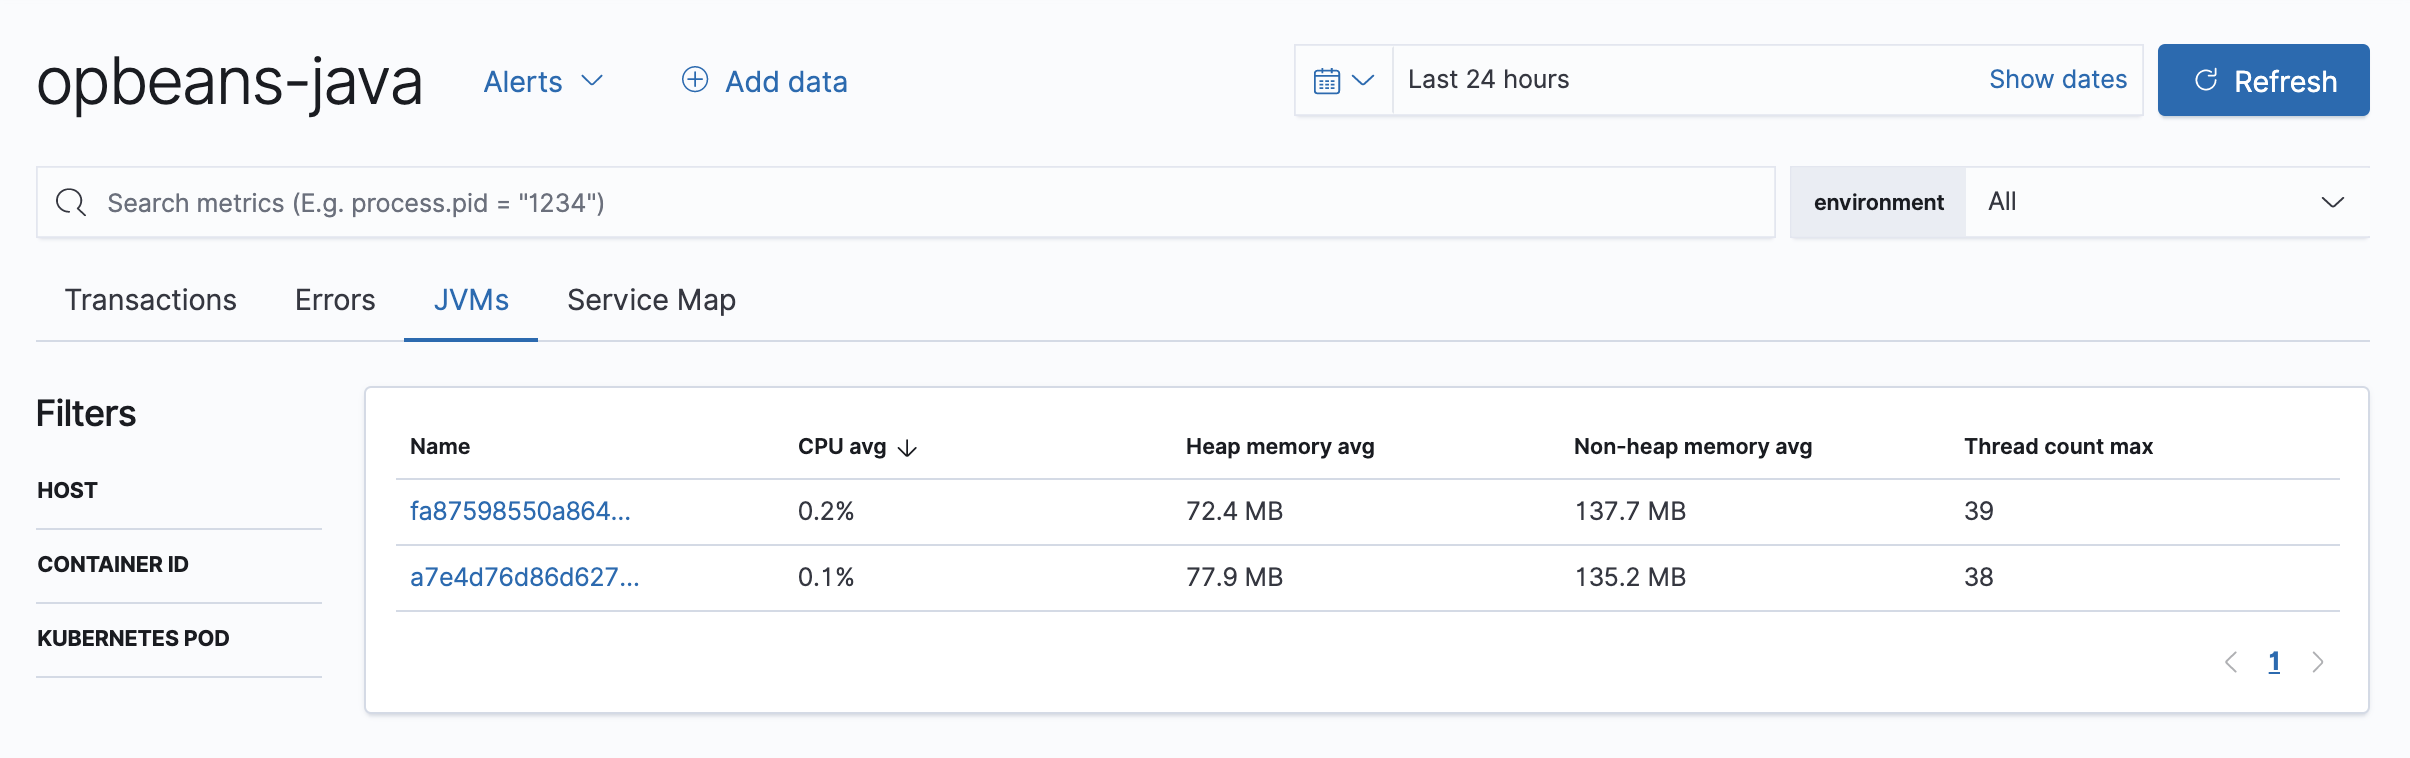Open the calendar quick date menu
The width and height of the screenshot is (2410, 758).
pos(1343,80)
